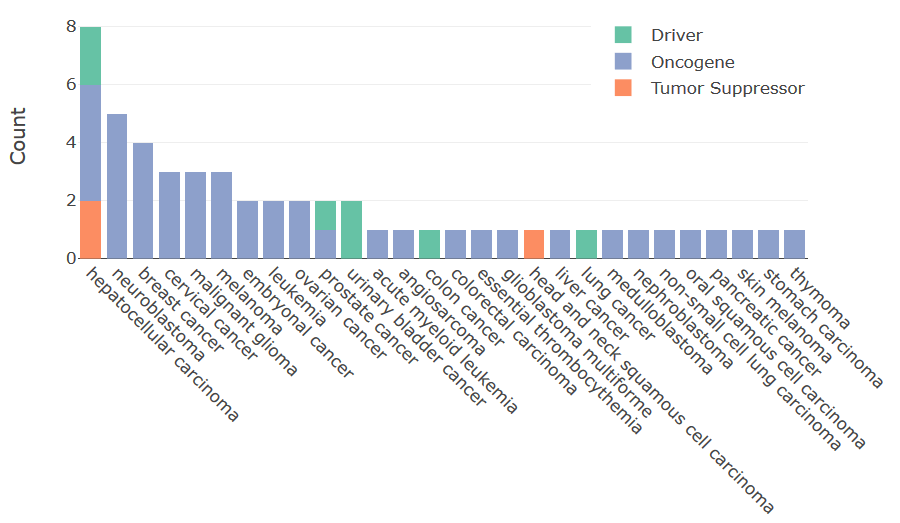Click the blue Oncogene legend swatch
This screenshot has width=900, height=523.
click(623, 62)
